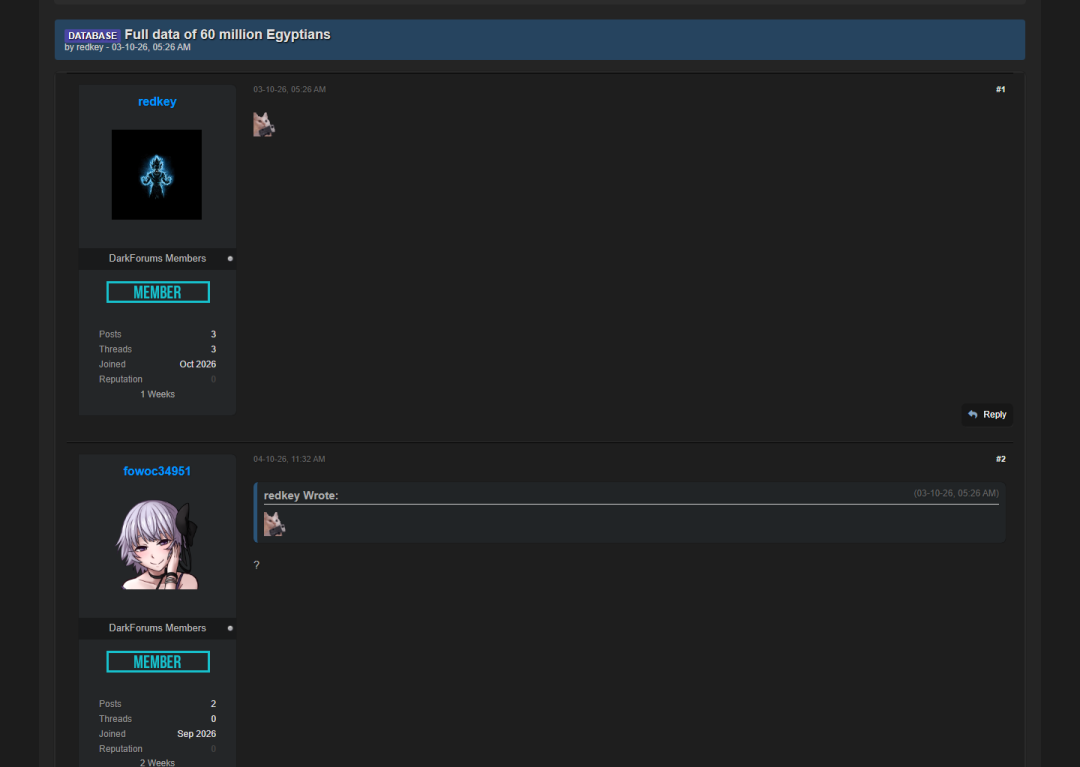Click the 'redkey Wrote:' quote header

point(301,496)
